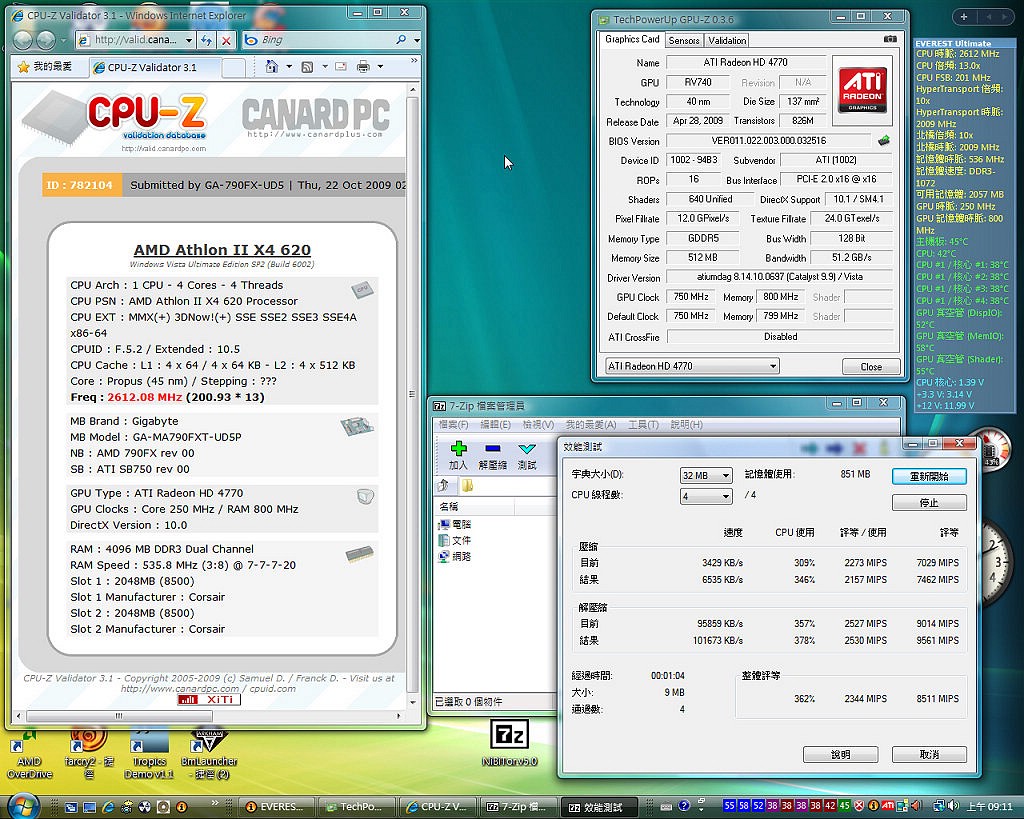The image size is (1024, 819).
Task: Click the RSS feeds icon in IE
Action: [307, 67]
